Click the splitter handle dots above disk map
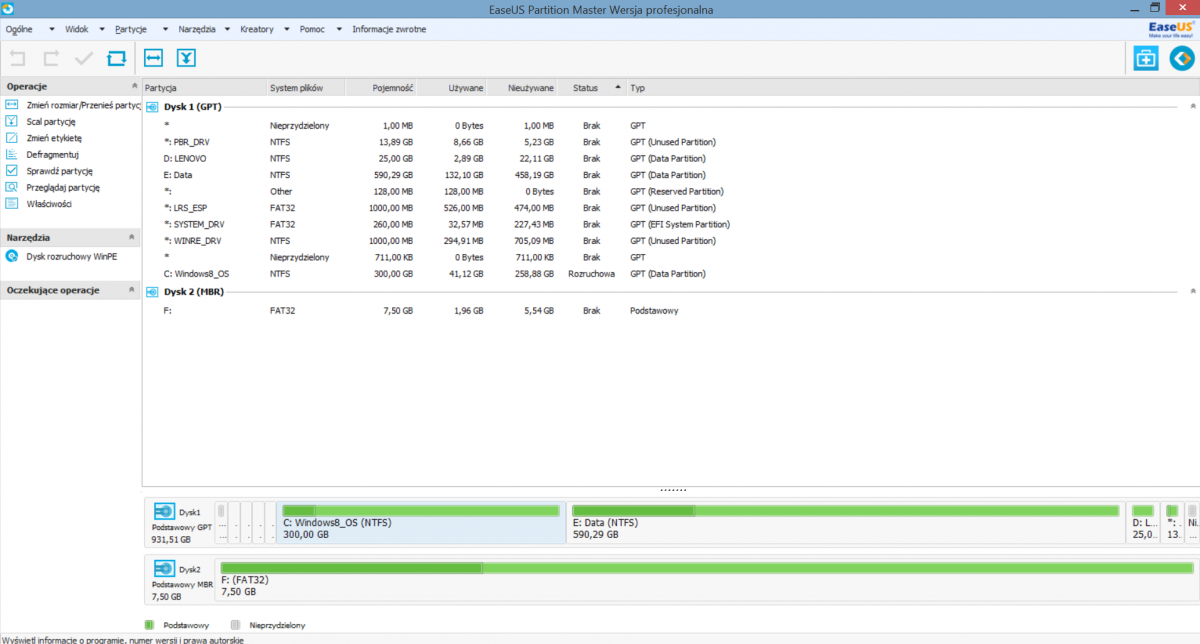 (673, 490)
